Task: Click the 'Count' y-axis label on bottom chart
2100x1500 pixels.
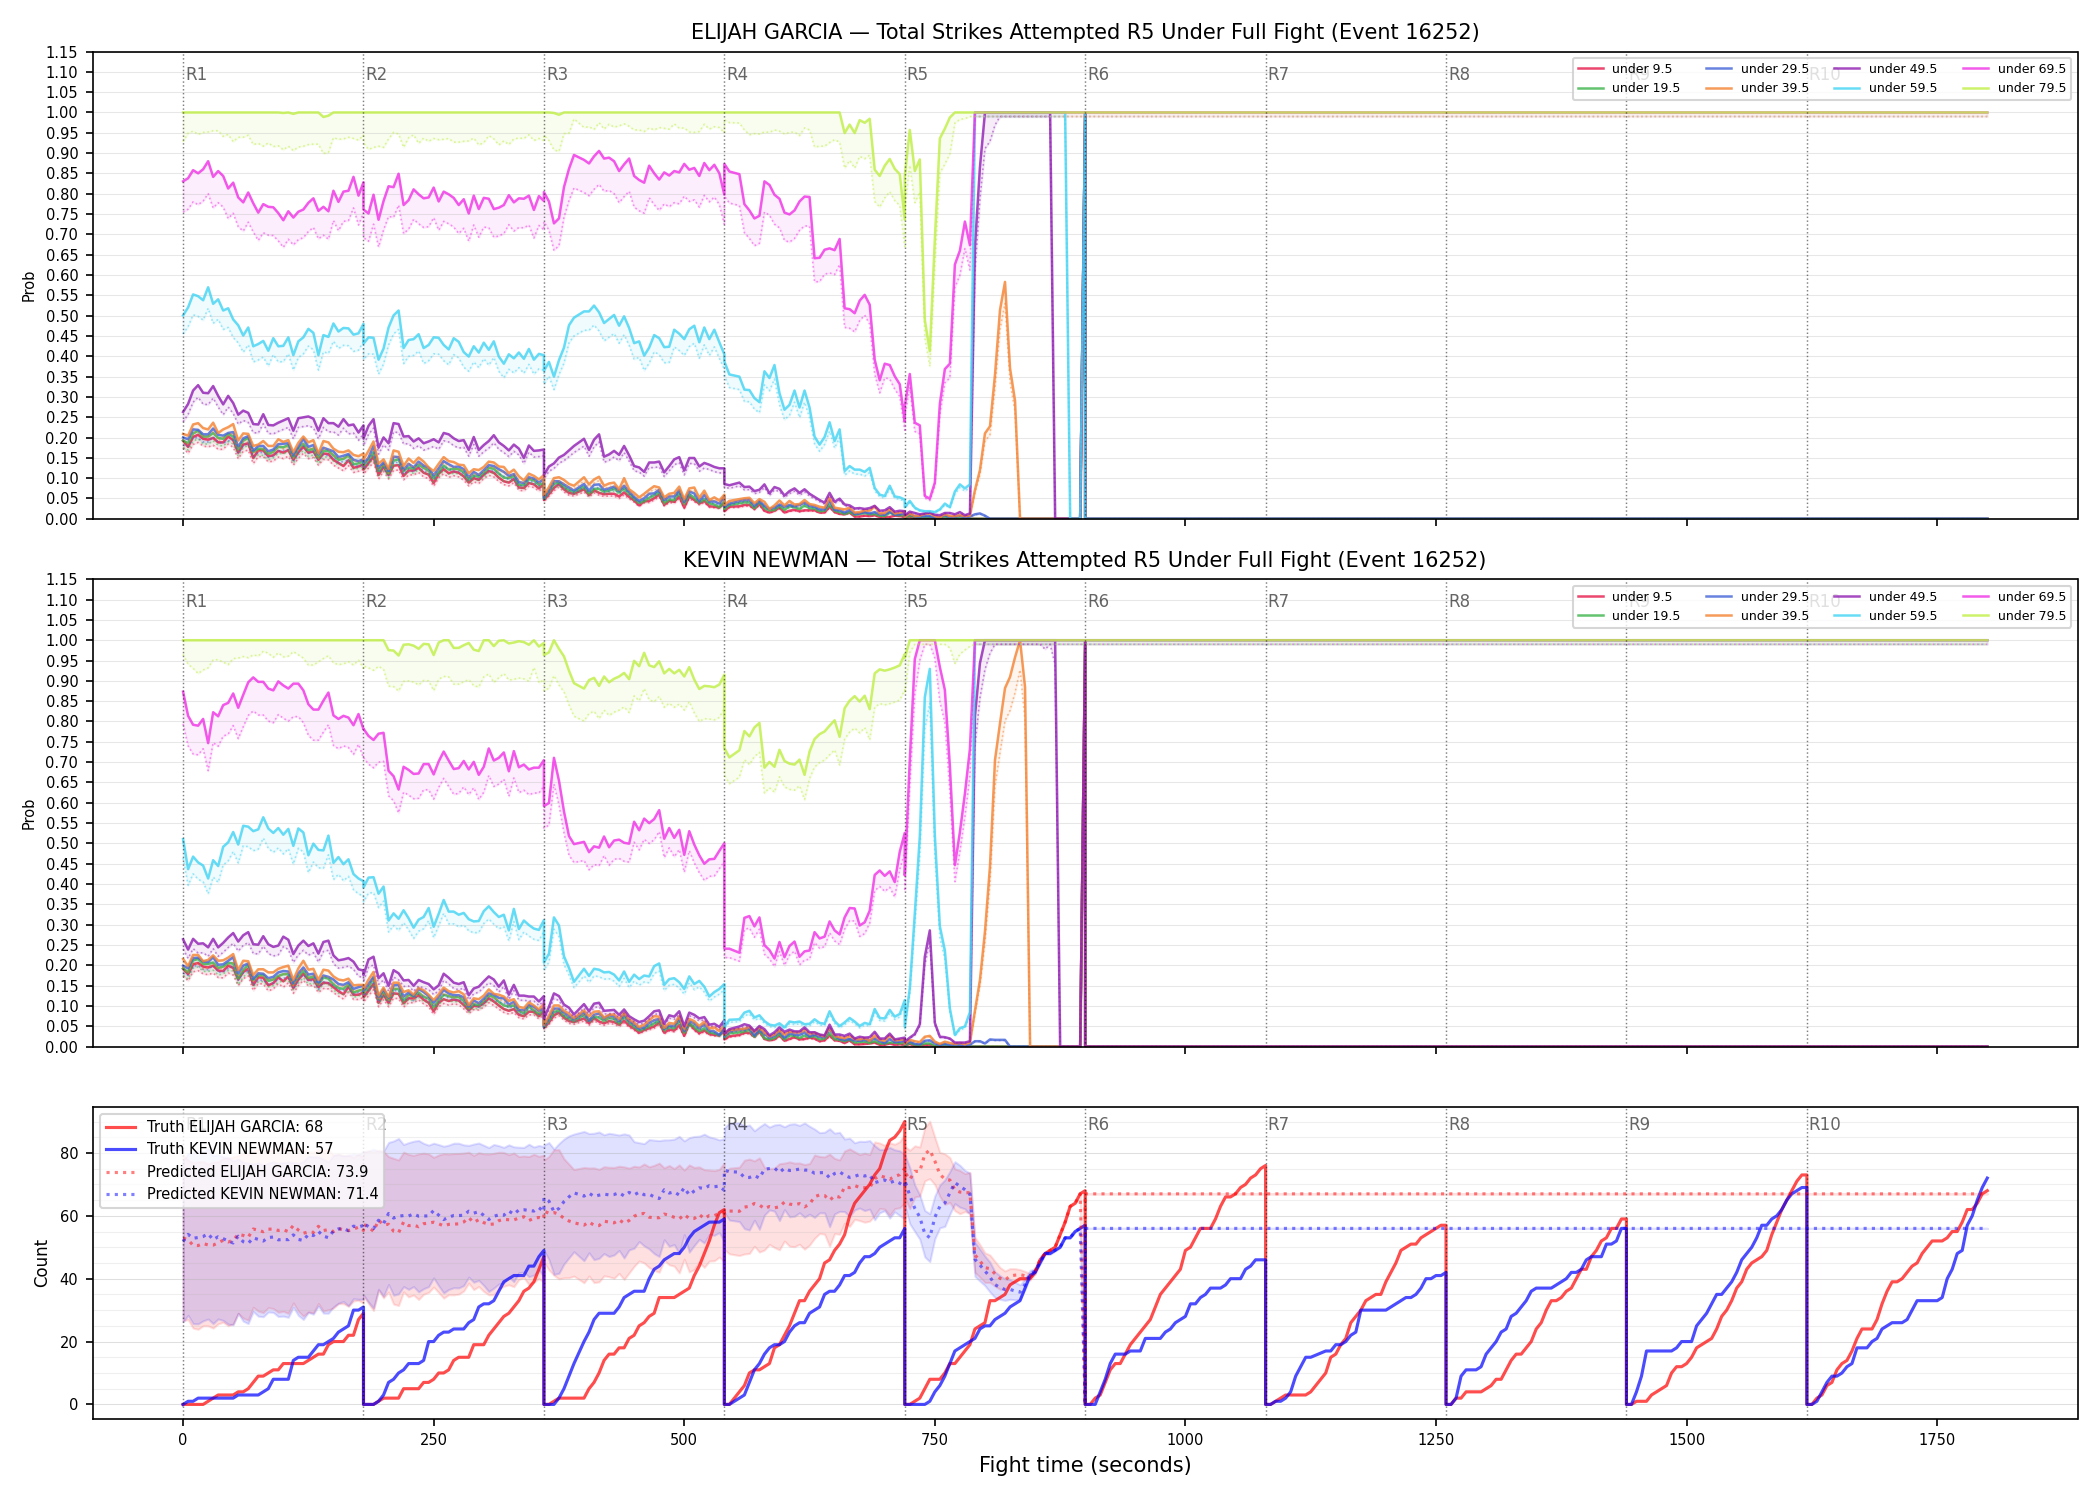Action: coord(41,1263)
